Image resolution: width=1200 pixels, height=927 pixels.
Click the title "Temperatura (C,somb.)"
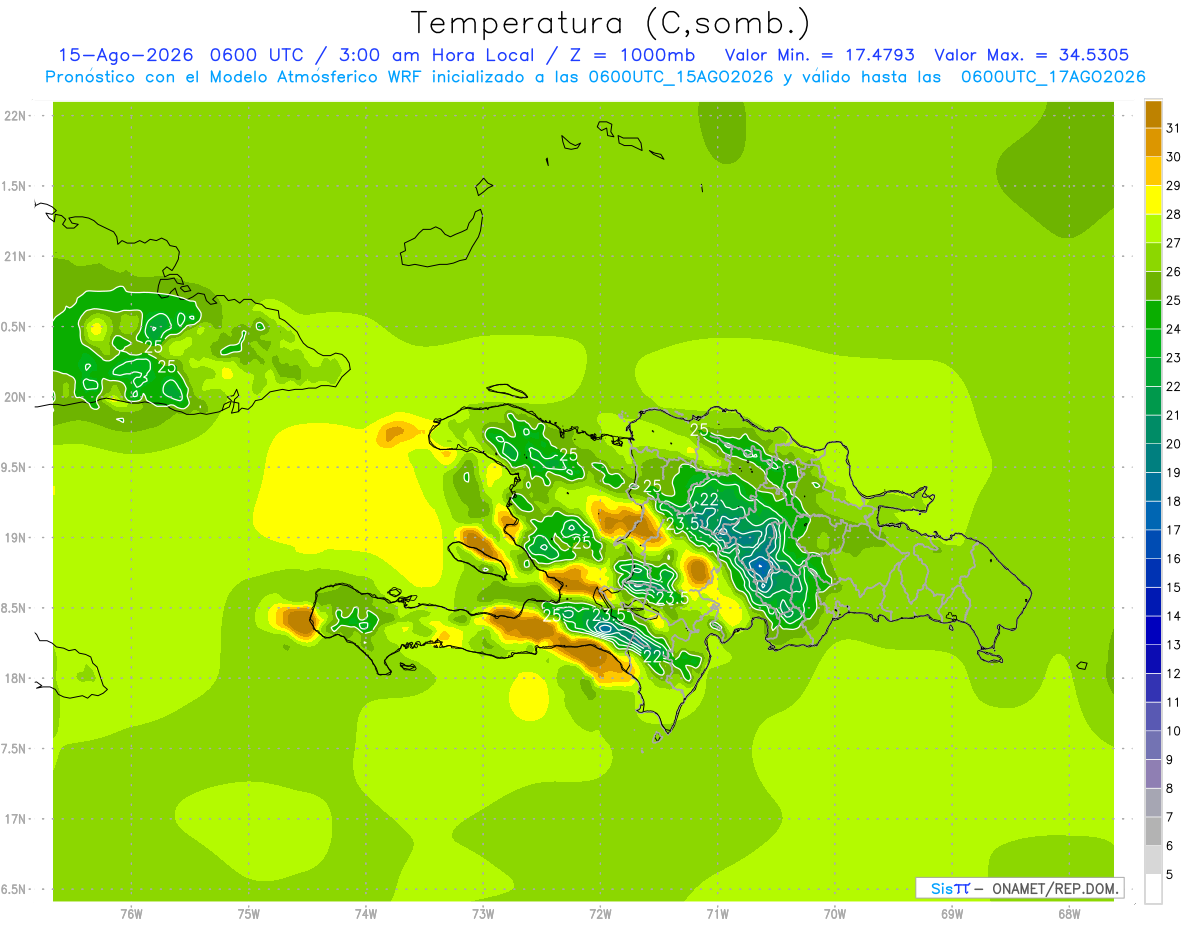point(610,23)
